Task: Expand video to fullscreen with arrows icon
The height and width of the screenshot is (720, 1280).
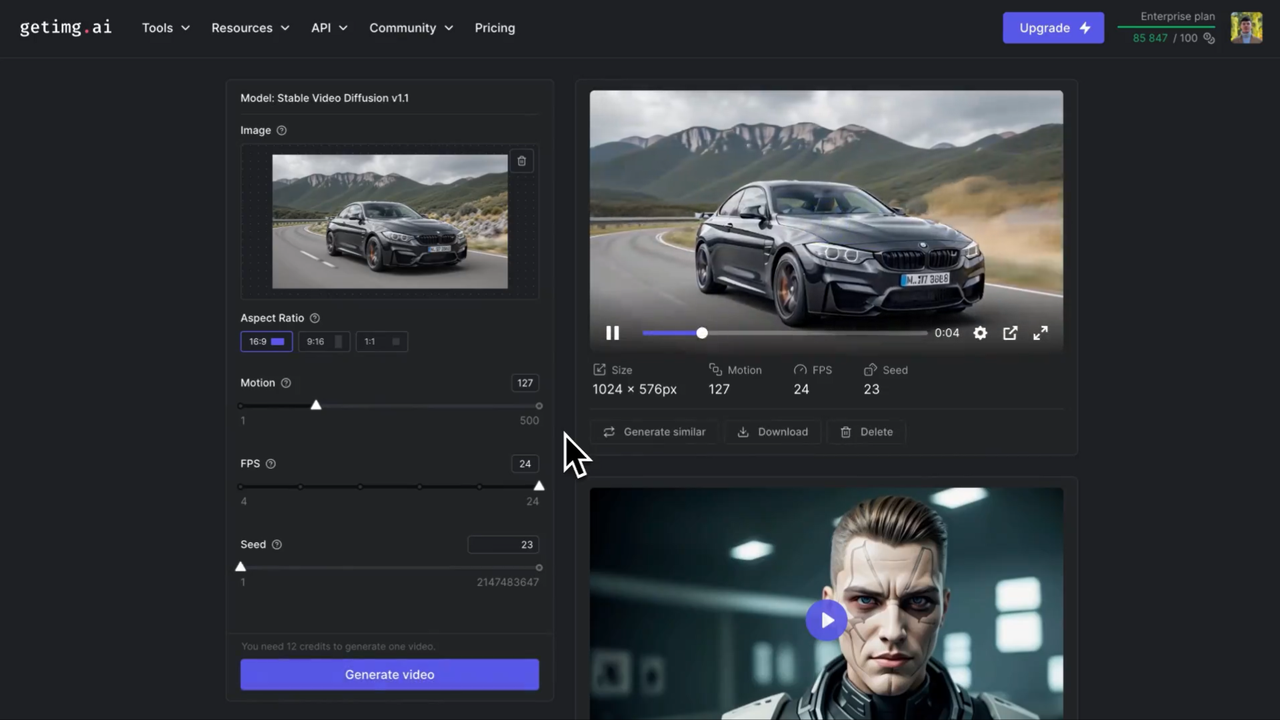Action: [1040, 333]
